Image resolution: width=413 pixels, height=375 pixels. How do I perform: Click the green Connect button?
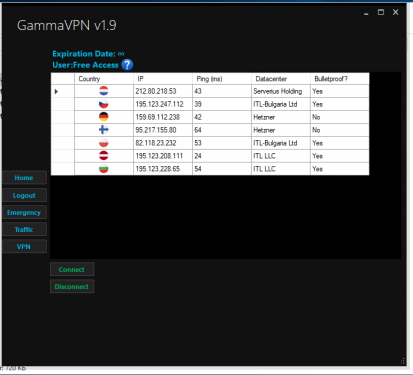point(72,269)
